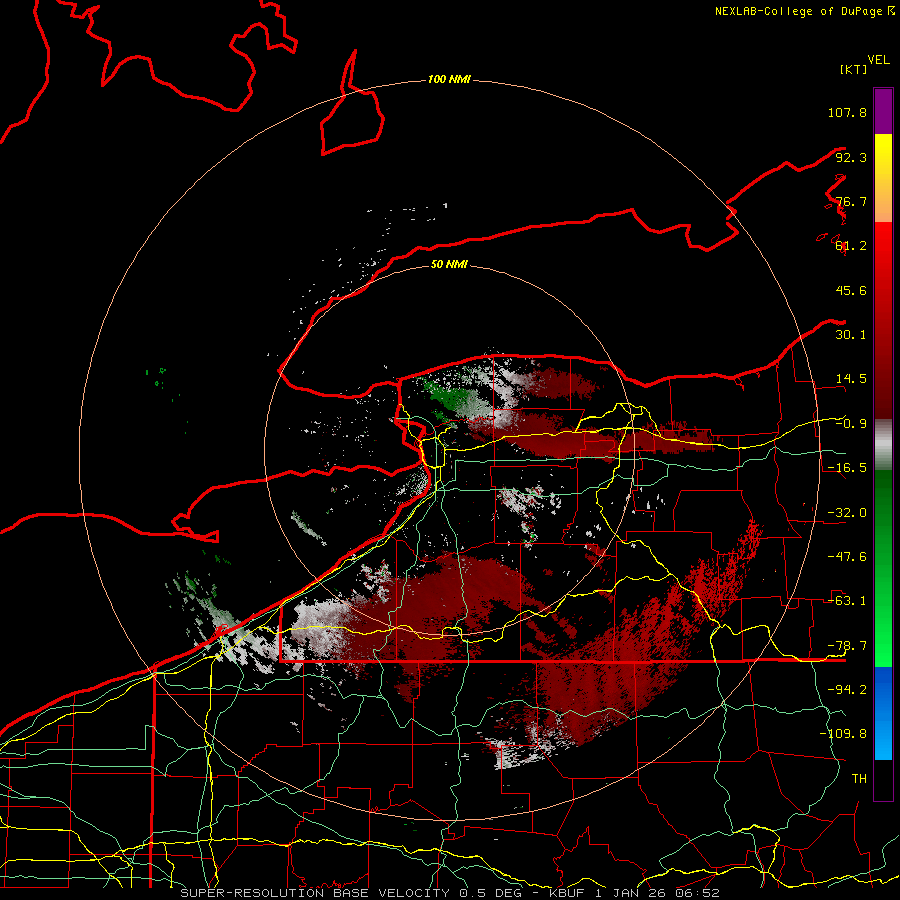This screenshot has height=900, width=900.
Task: Click the 14.5 velocity scale value
Action: pos(851,379)
